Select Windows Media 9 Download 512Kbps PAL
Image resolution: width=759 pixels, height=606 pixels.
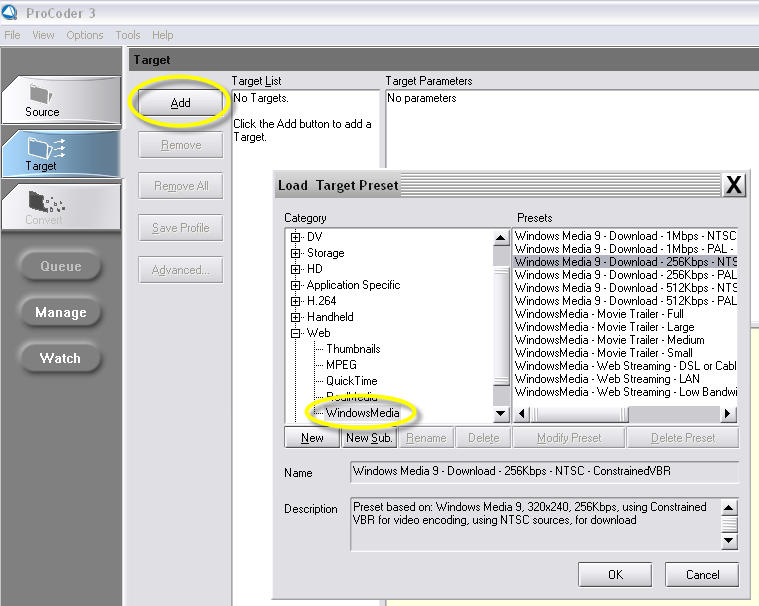click(625, 301)
